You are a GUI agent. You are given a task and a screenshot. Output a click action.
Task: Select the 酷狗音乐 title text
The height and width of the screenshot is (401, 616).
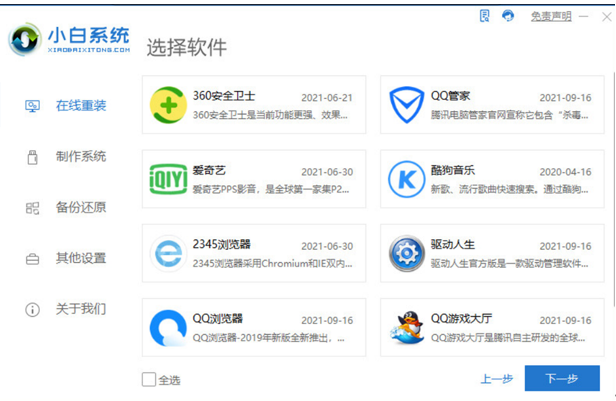tap(453, 170)
